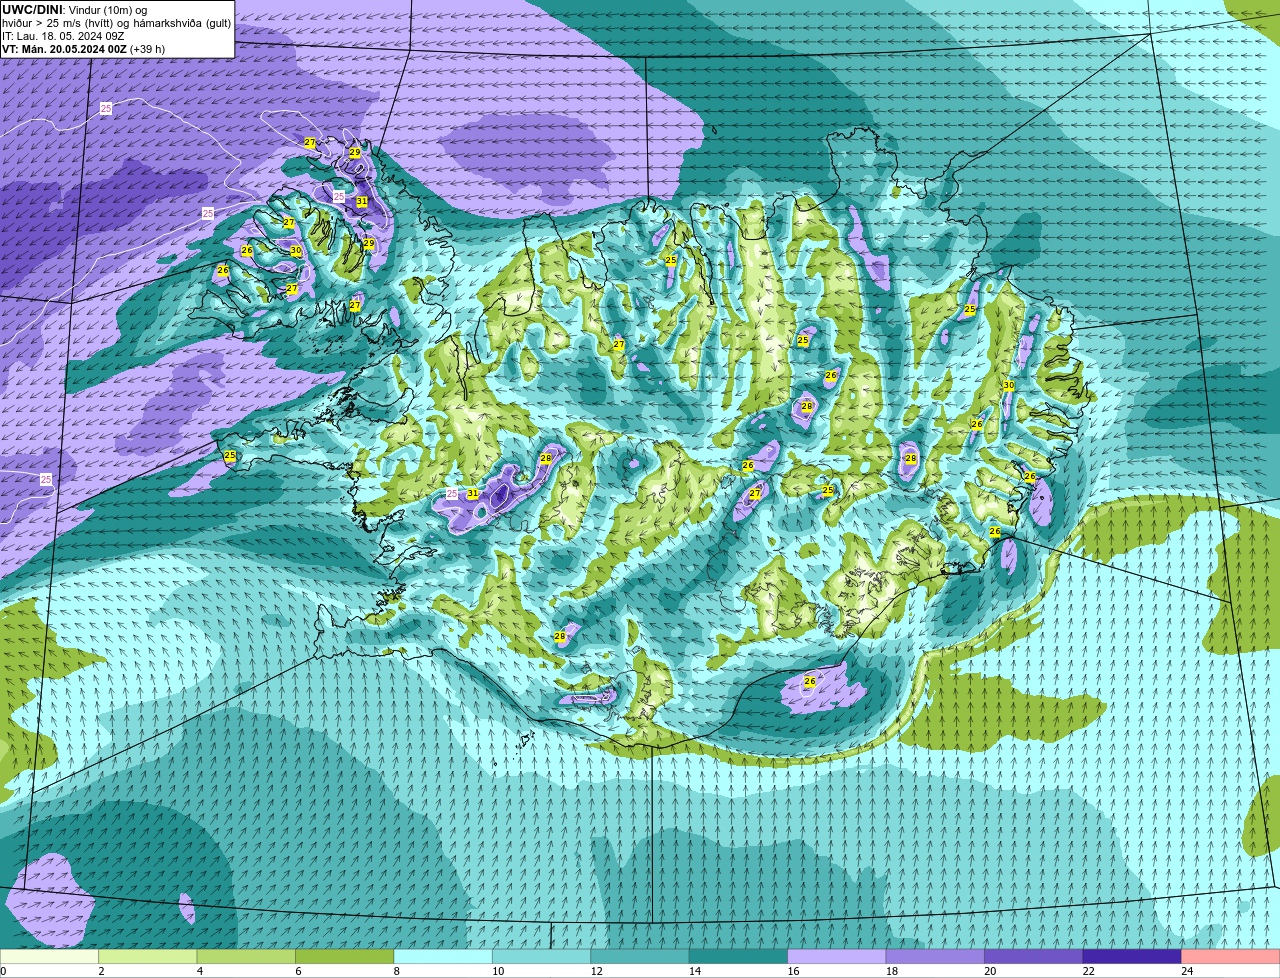The width and height of the screenshot is (1280, 978).
Task: Click the "2" legend scale label
Action: 101,971
